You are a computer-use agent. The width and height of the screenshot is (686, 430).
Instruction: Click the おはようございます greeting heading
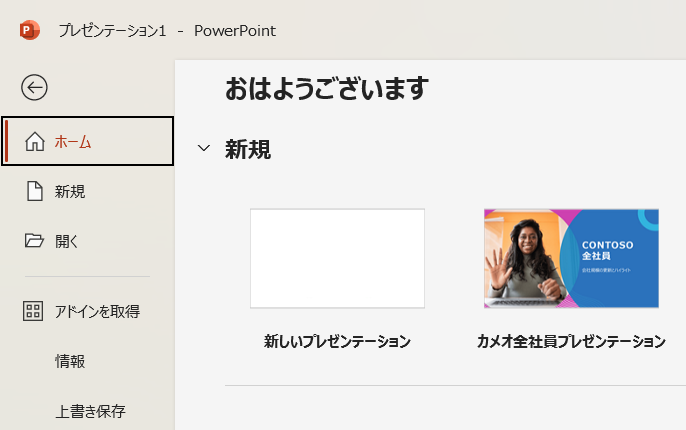[327, 88]
